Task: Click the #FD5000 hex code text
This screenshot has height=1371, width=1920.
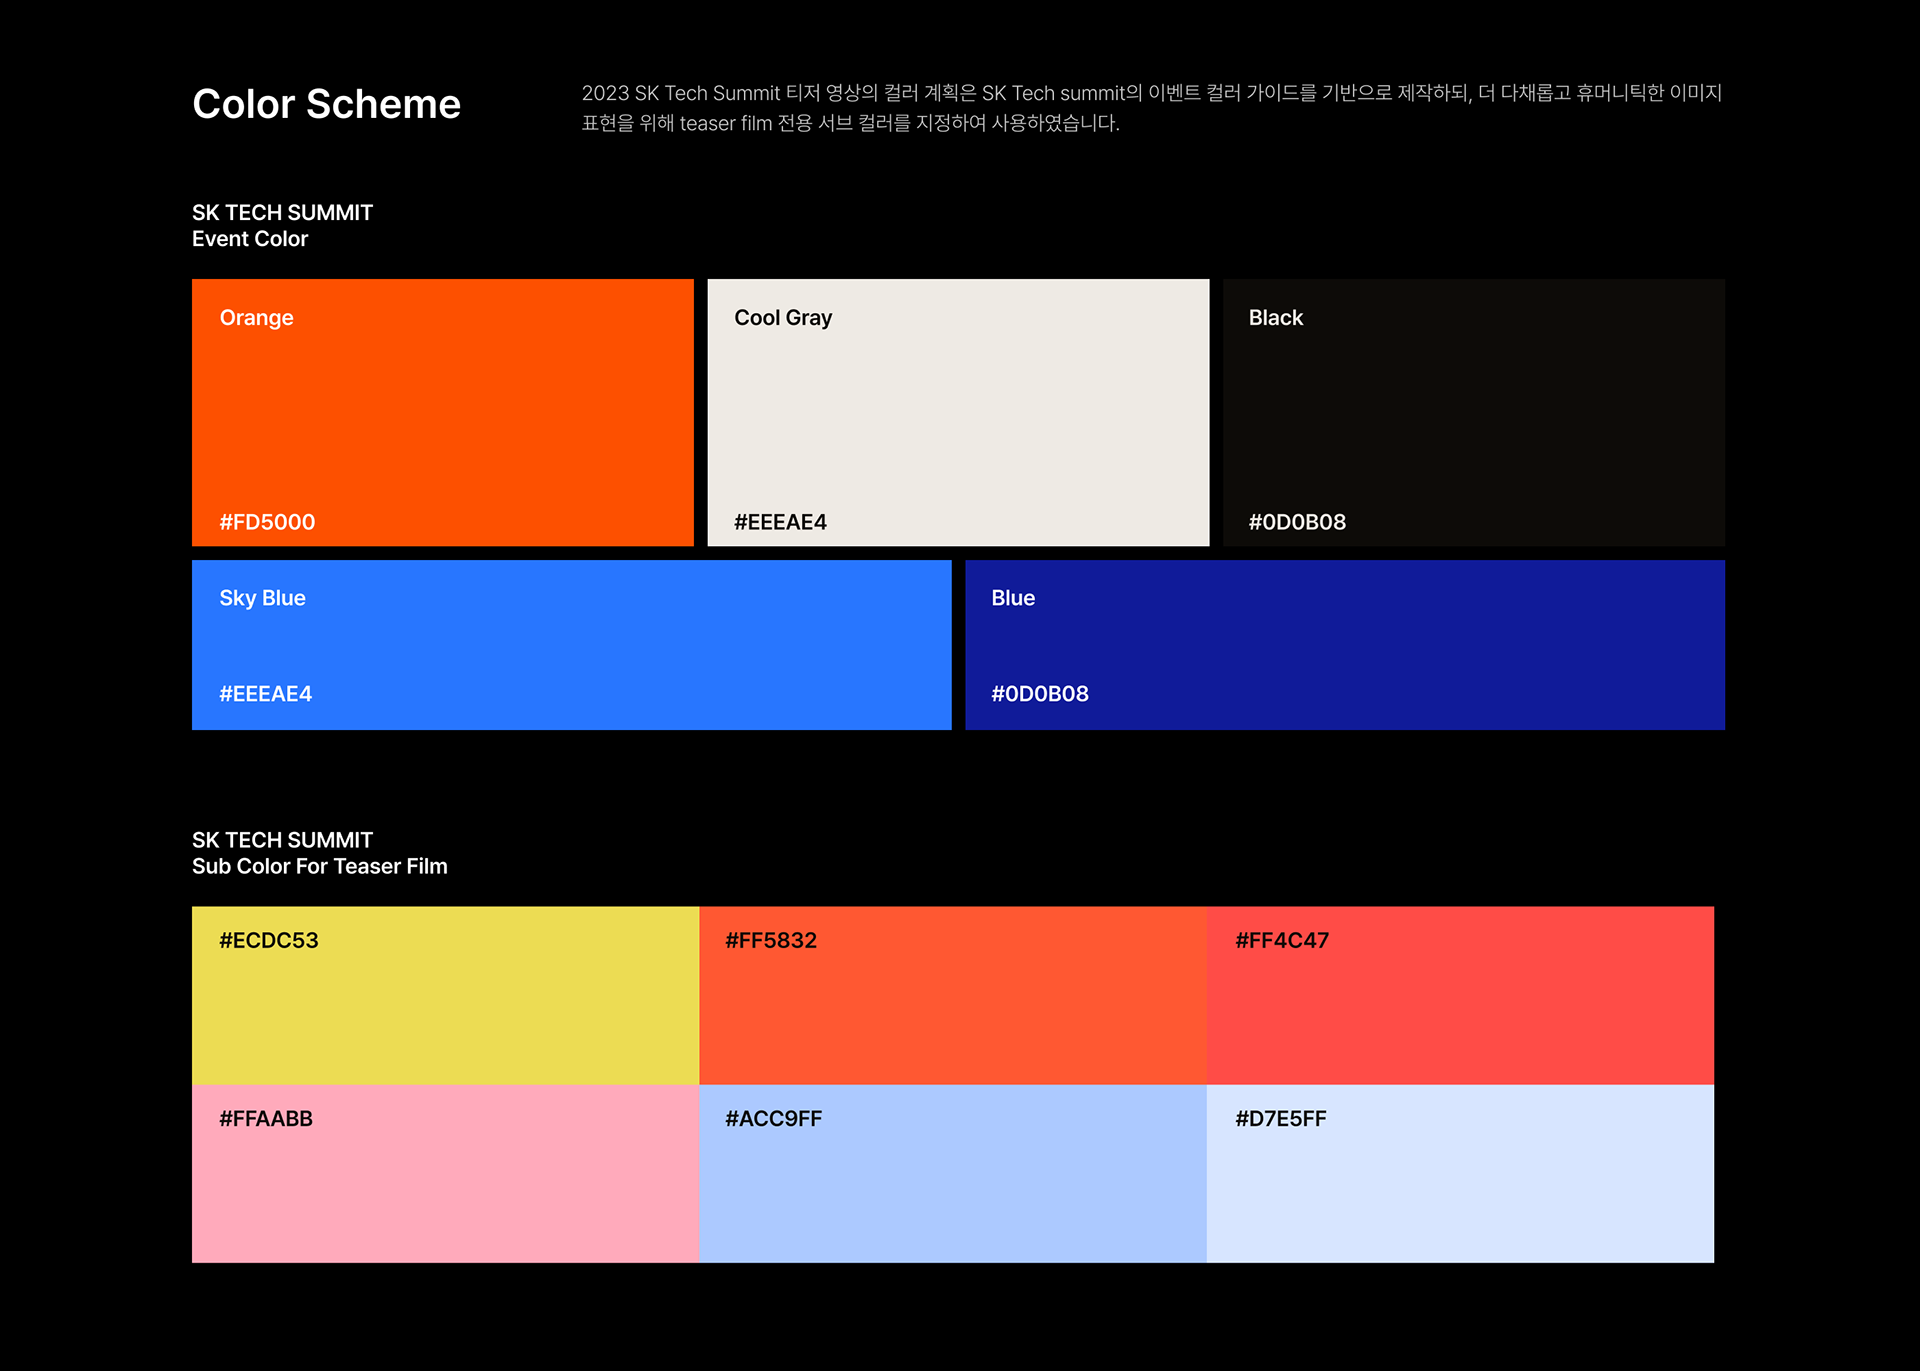Action: 267,522
